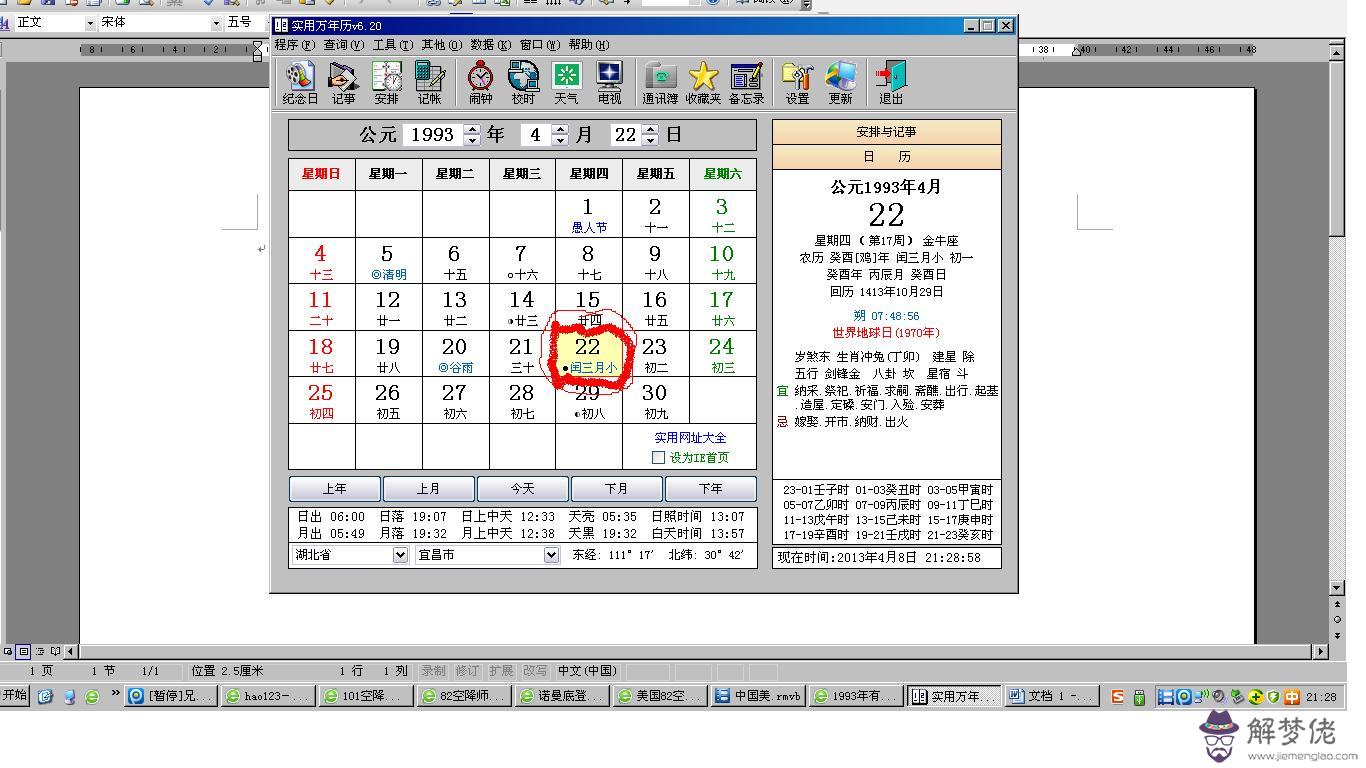The width and height of the screenshot is (1366, 768).
Task: Open the 纪念日 anniversary tool
Action: coord(300,82)
